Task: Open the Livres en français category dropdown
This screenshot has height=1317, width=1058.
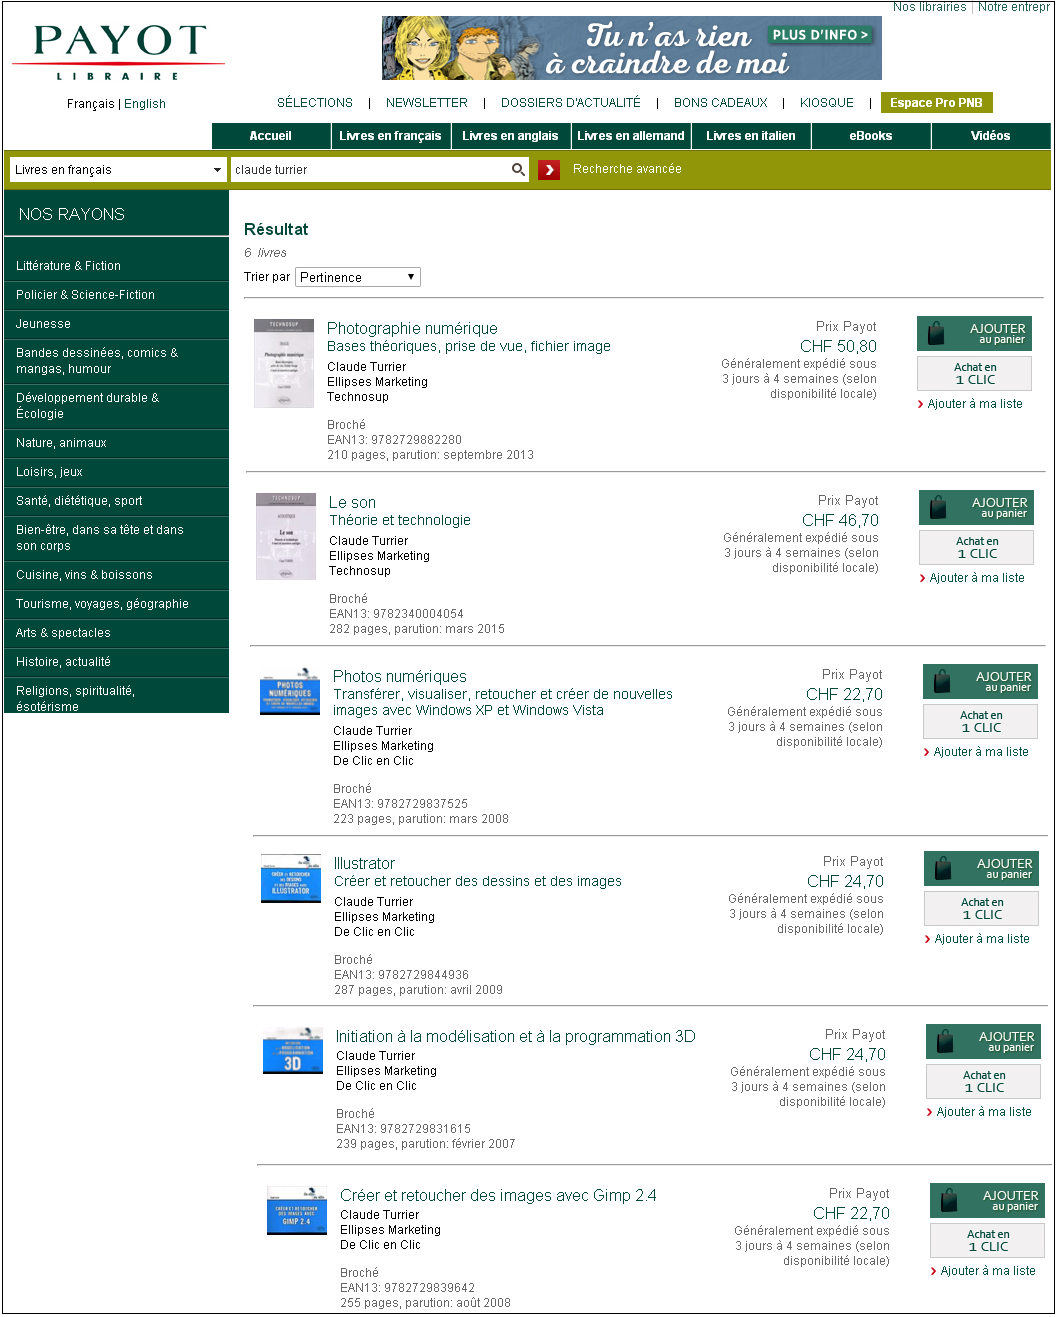Action: tap(118, 170)
